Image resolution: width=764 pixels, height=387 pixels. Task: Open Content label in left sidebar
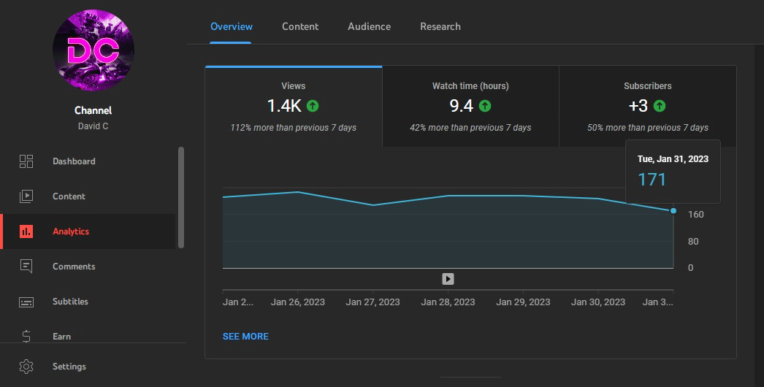pos(69,196)
